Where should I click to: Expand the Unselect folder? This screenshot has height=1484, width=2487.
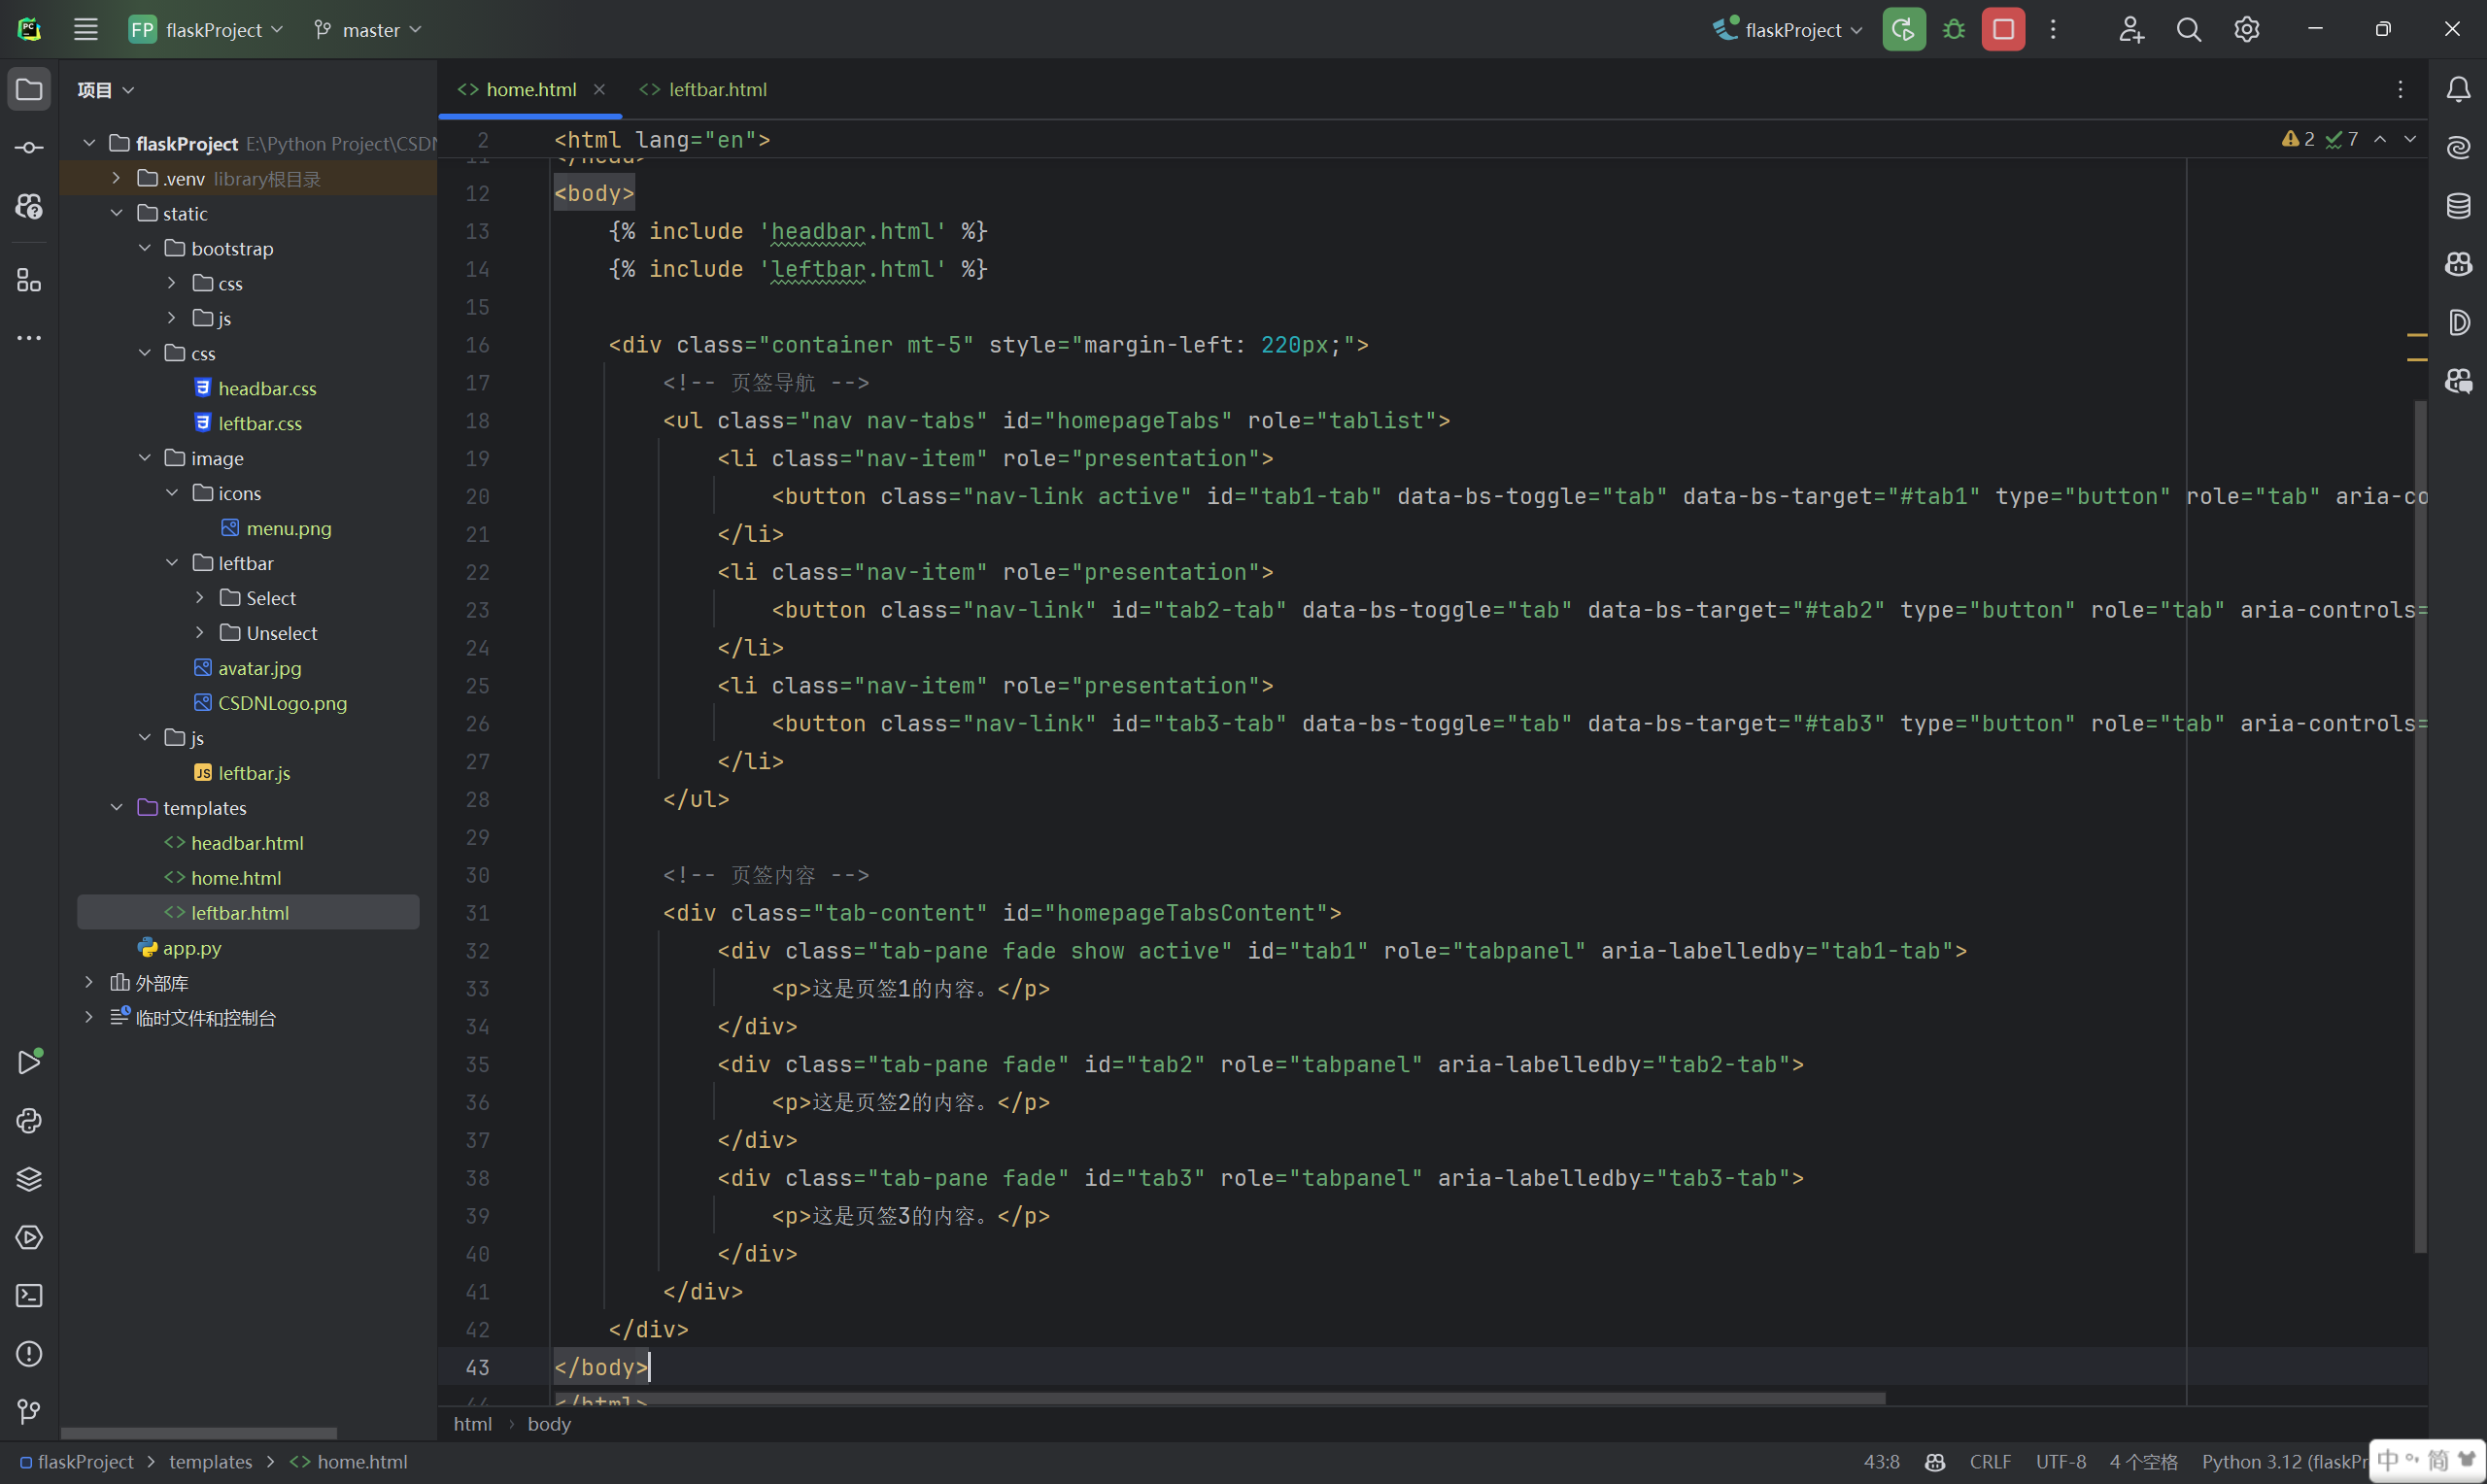pyautogui.click(x=199, y=633)
